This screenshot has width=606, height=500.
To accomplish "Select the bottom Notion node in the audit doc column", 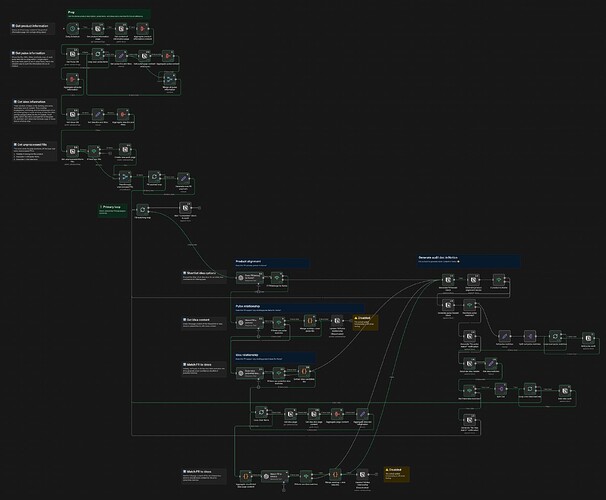I will pyautogui.click(x=469, y=420).
